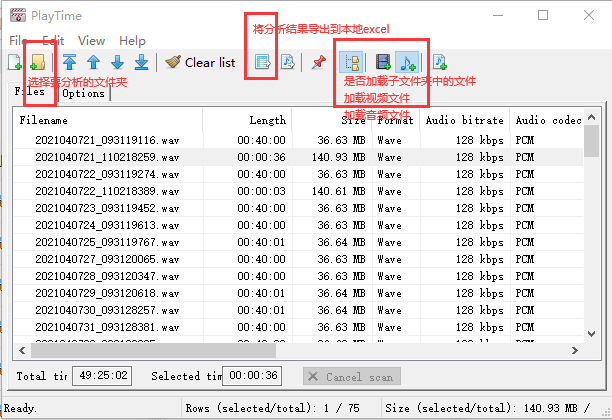Select file 2021040721_093119116.wav
Screen dimensions: 612x420
107,140
